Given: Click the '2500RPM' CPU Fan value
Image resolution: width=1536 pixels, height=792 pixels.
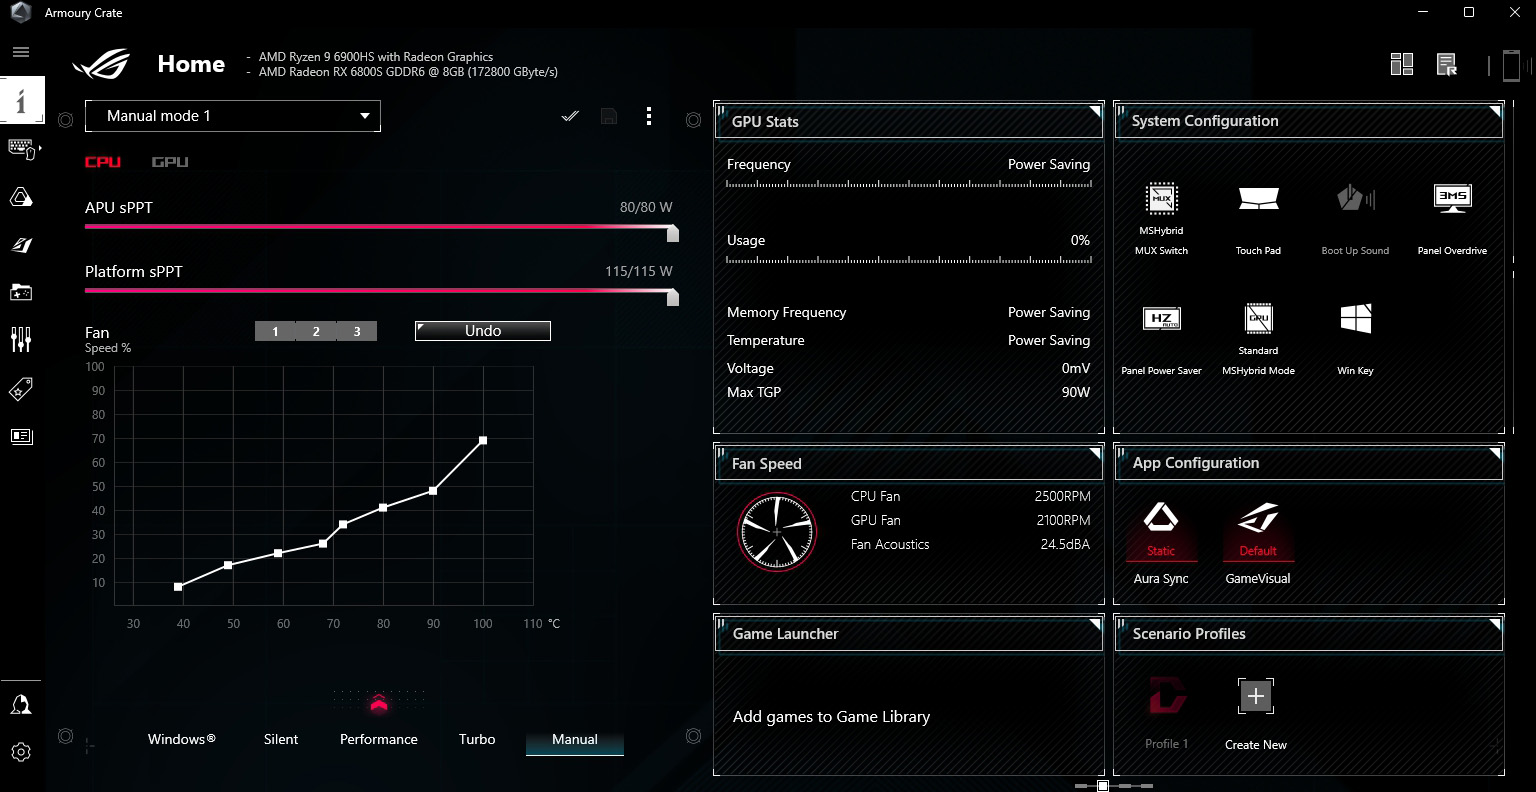Looking at the screenshot, I should (x=1062, y=496).
